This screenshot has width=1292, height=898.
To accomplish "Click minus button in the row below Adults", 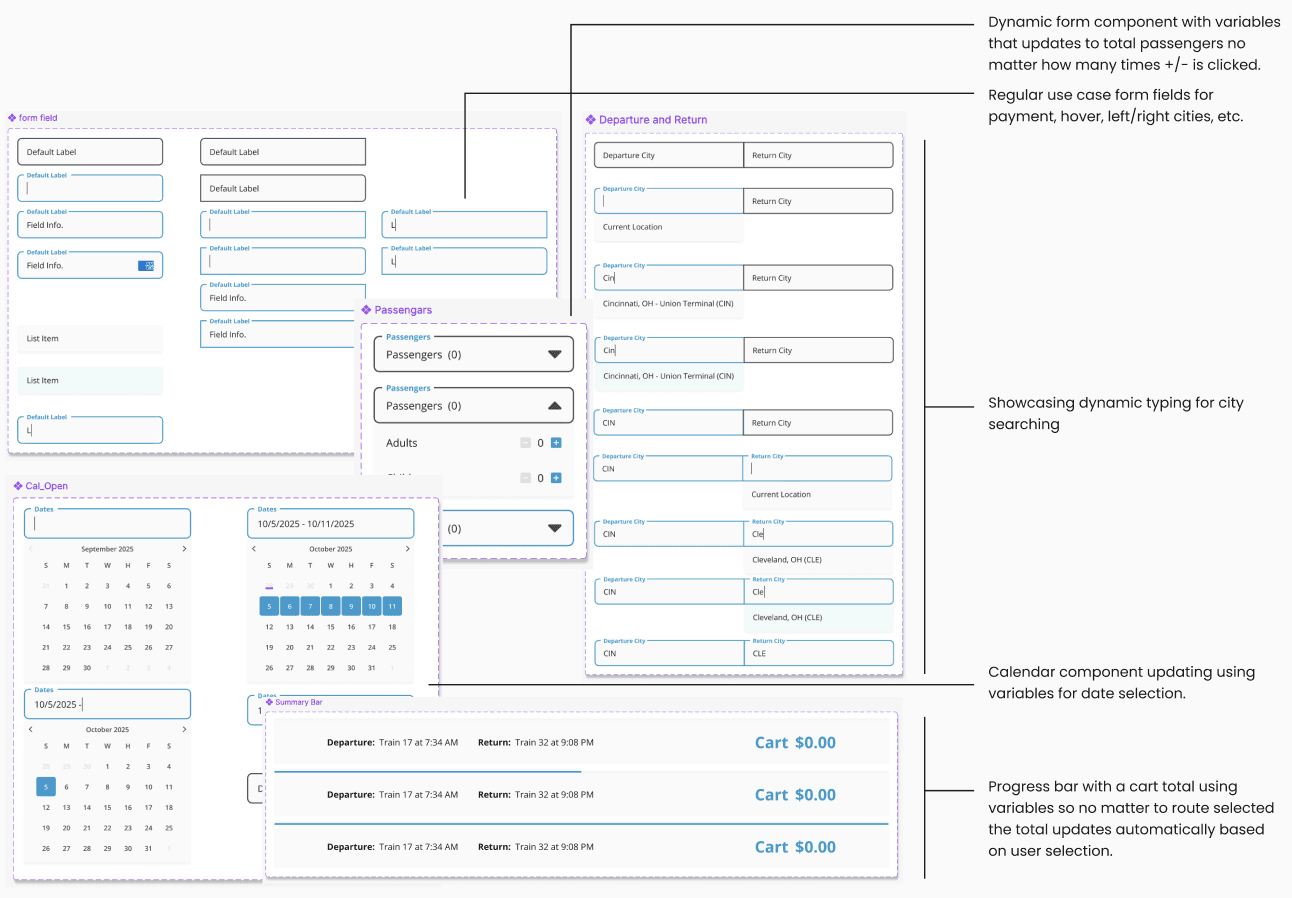I will [x=526, y=478].
